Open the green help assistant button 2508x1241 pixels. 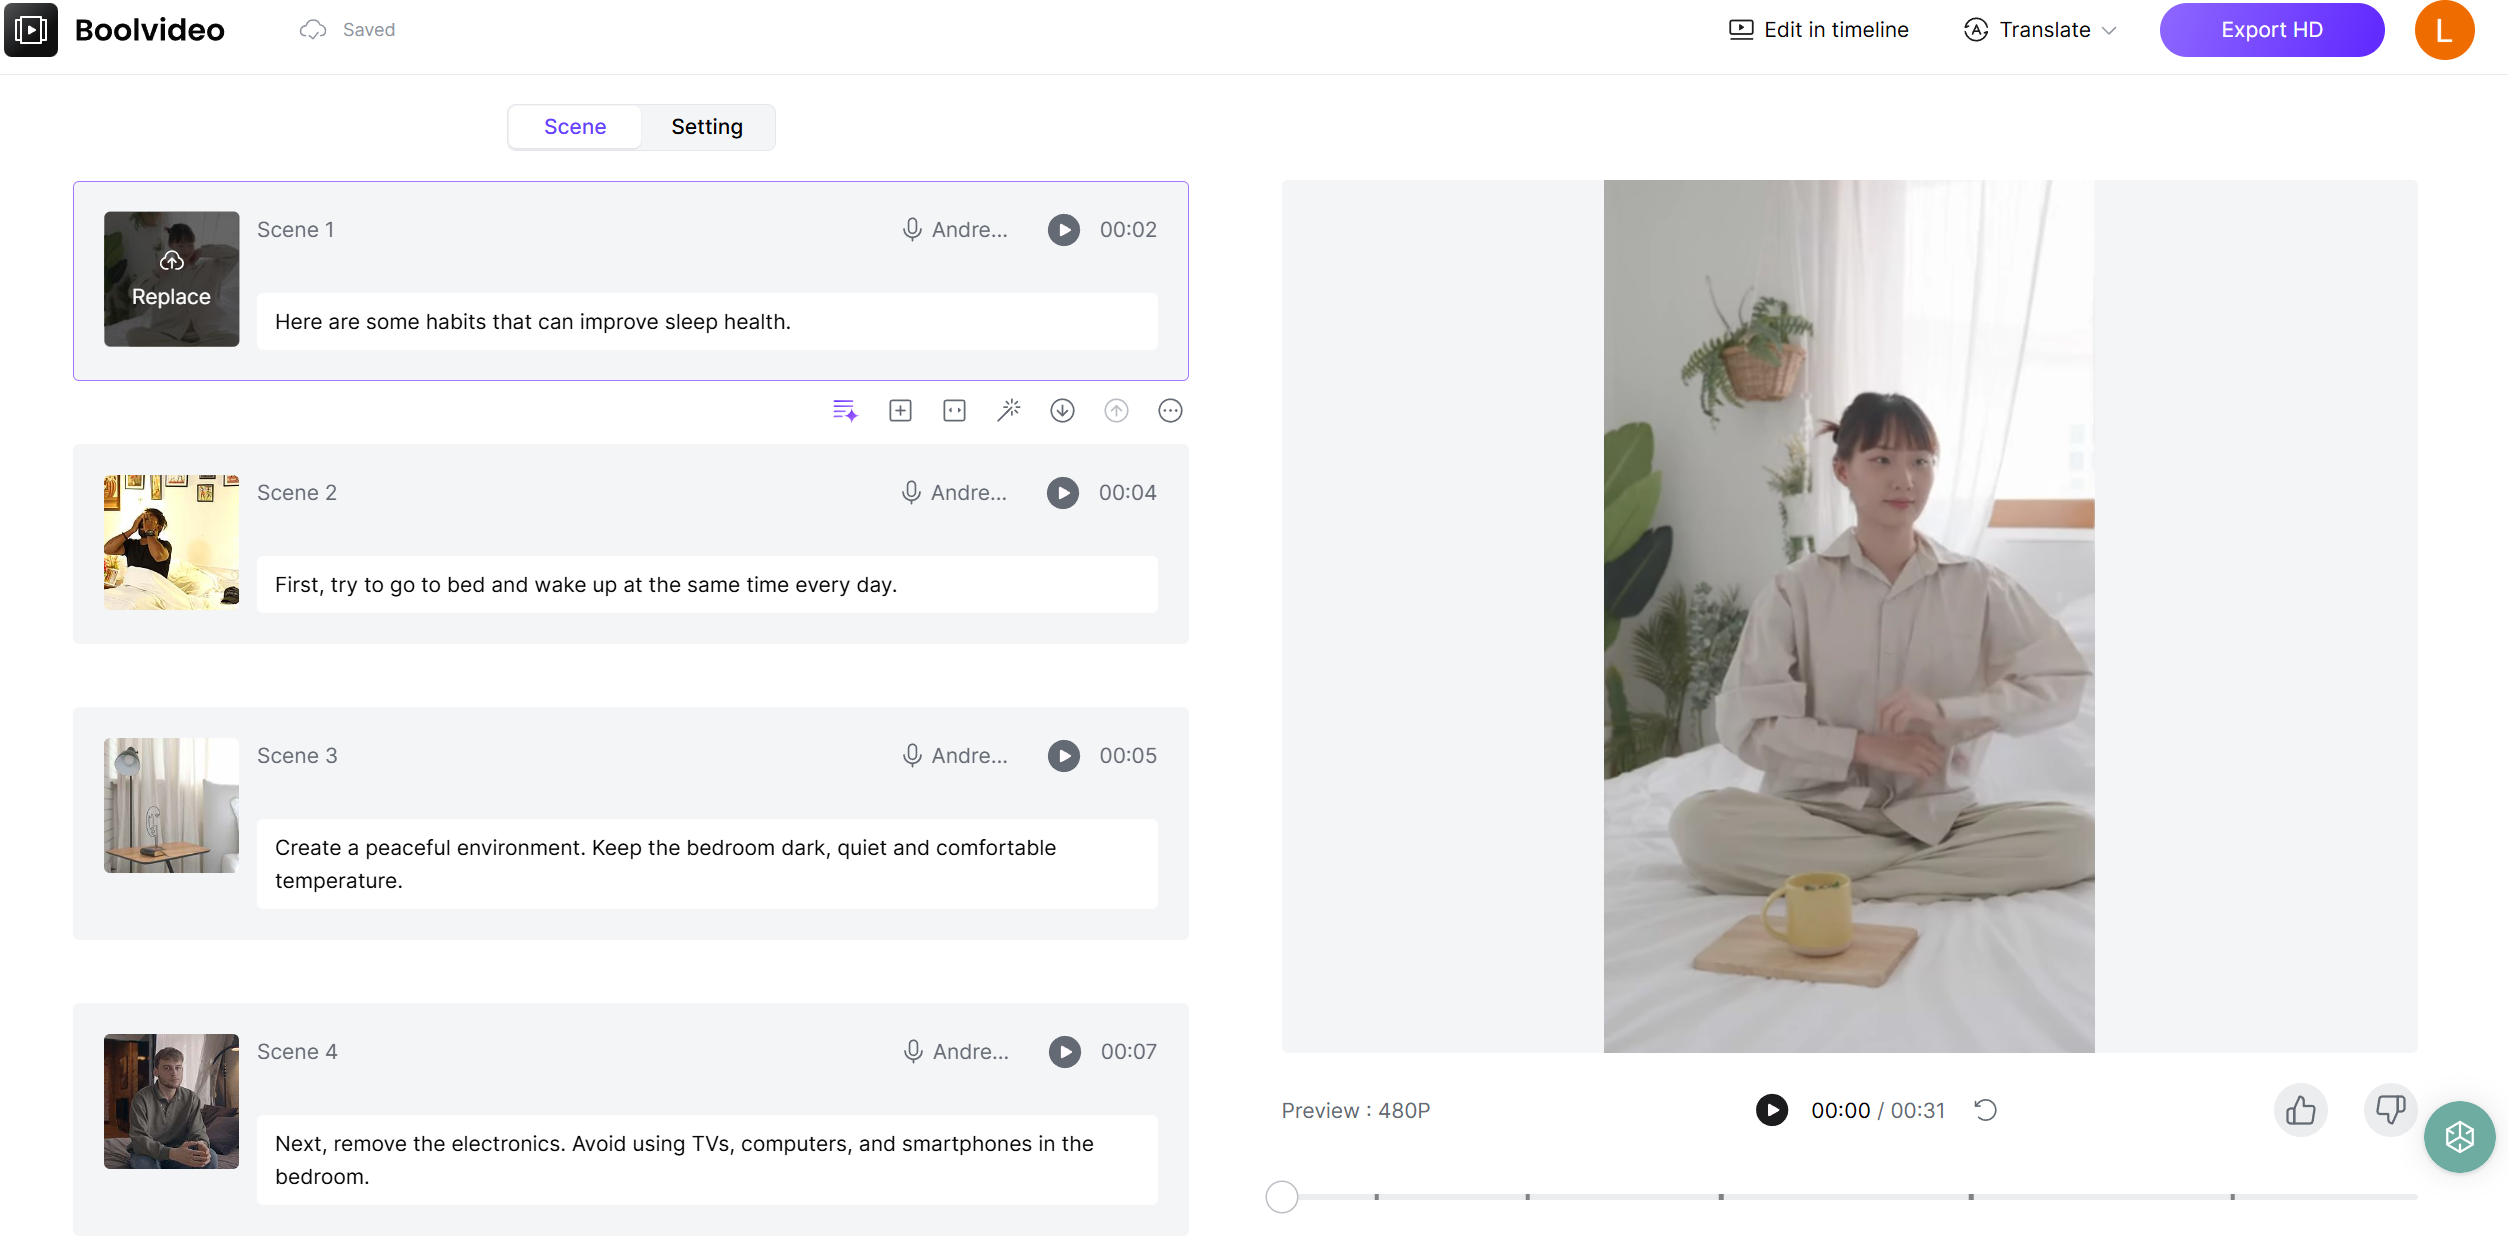[2459, 1137]
